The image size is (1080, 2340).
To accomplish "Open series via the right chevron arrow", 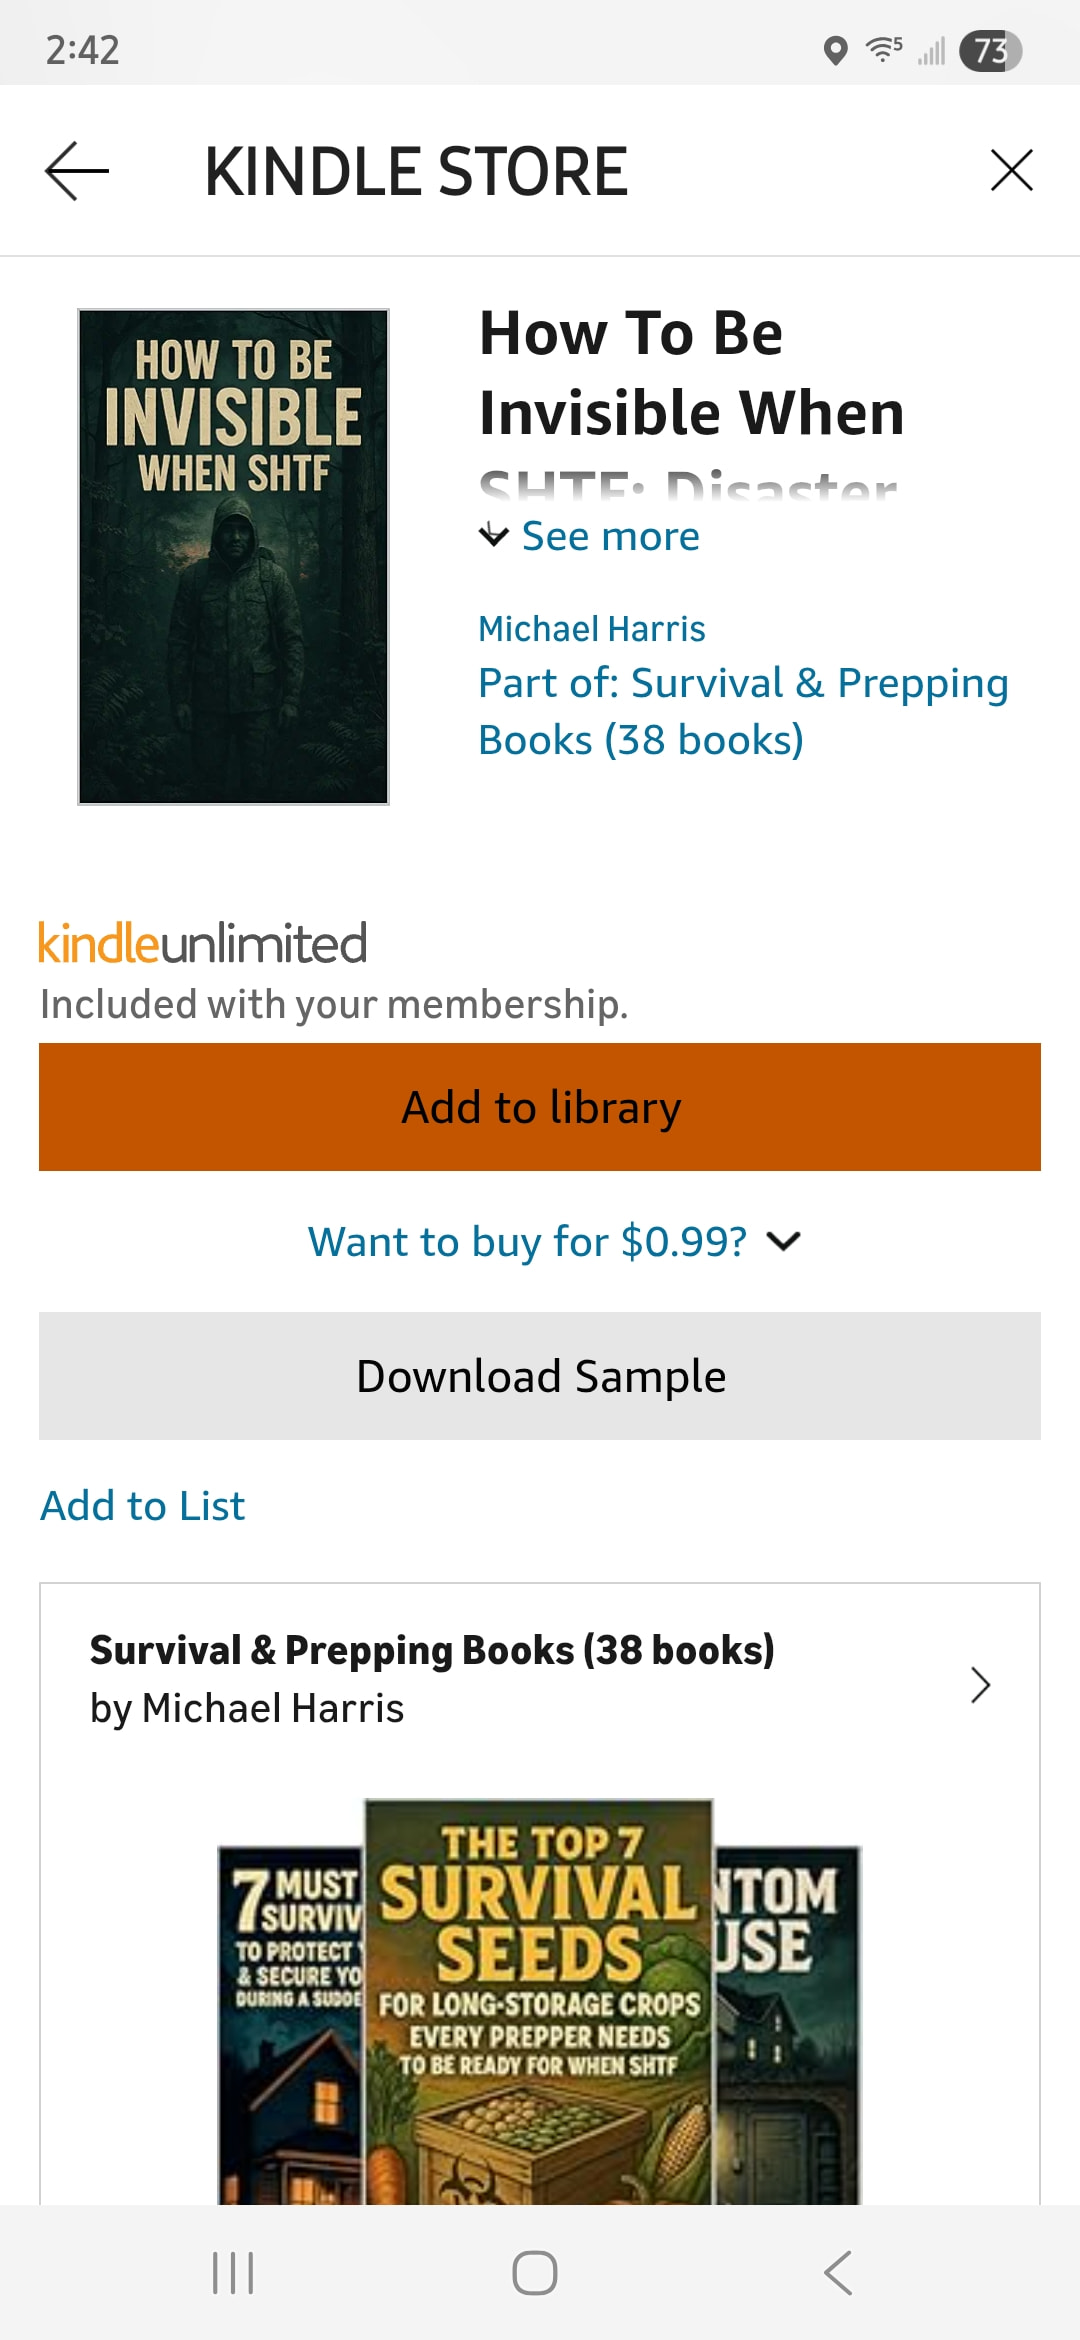I will click(x=980, y=1685).
